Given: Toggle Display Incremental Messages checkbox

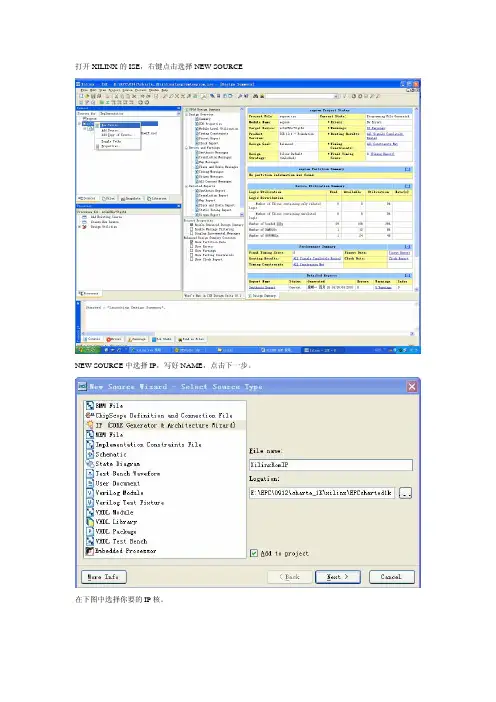Looking at the screenshot, I should (x=192, y=234).
